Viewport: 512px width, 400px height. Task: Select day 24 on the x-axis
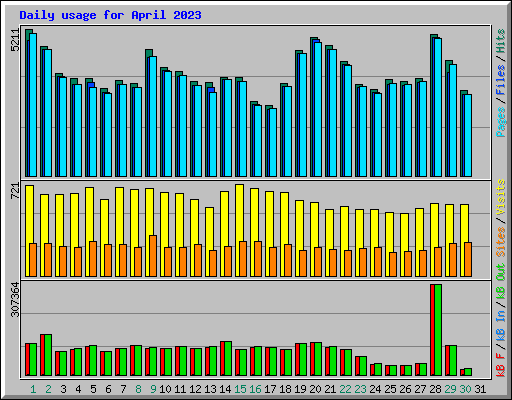375,389
